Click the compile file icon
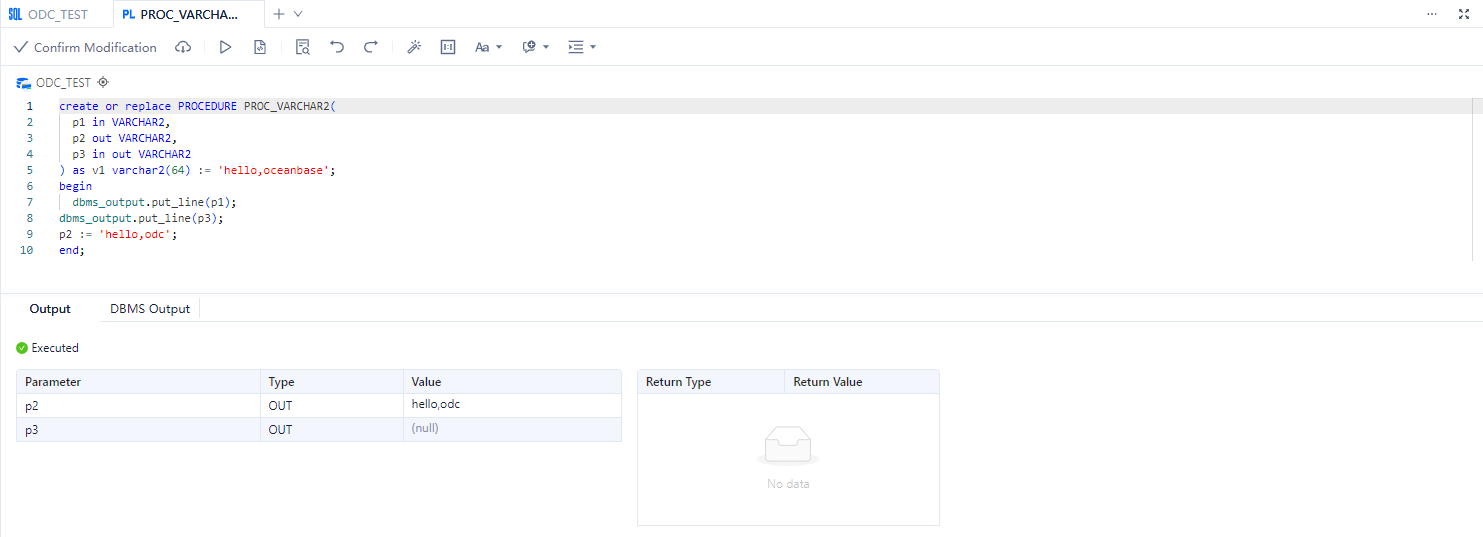 coord(260,47)
